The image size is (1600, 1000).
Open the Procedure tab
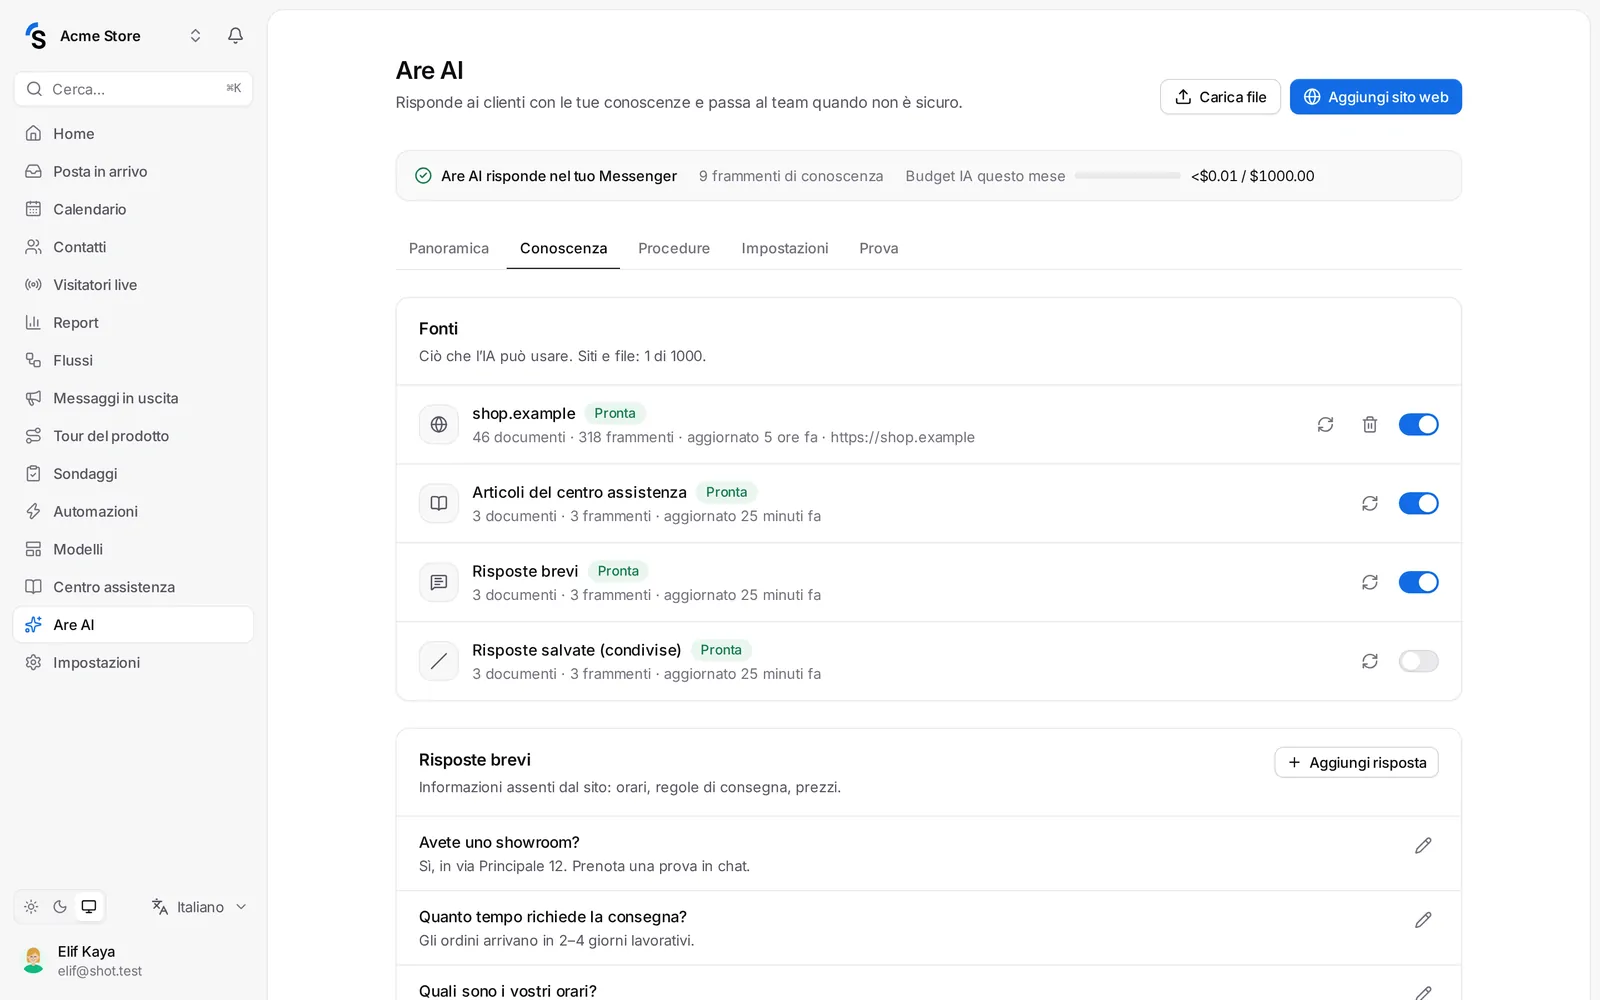click(x=674, y=249)
